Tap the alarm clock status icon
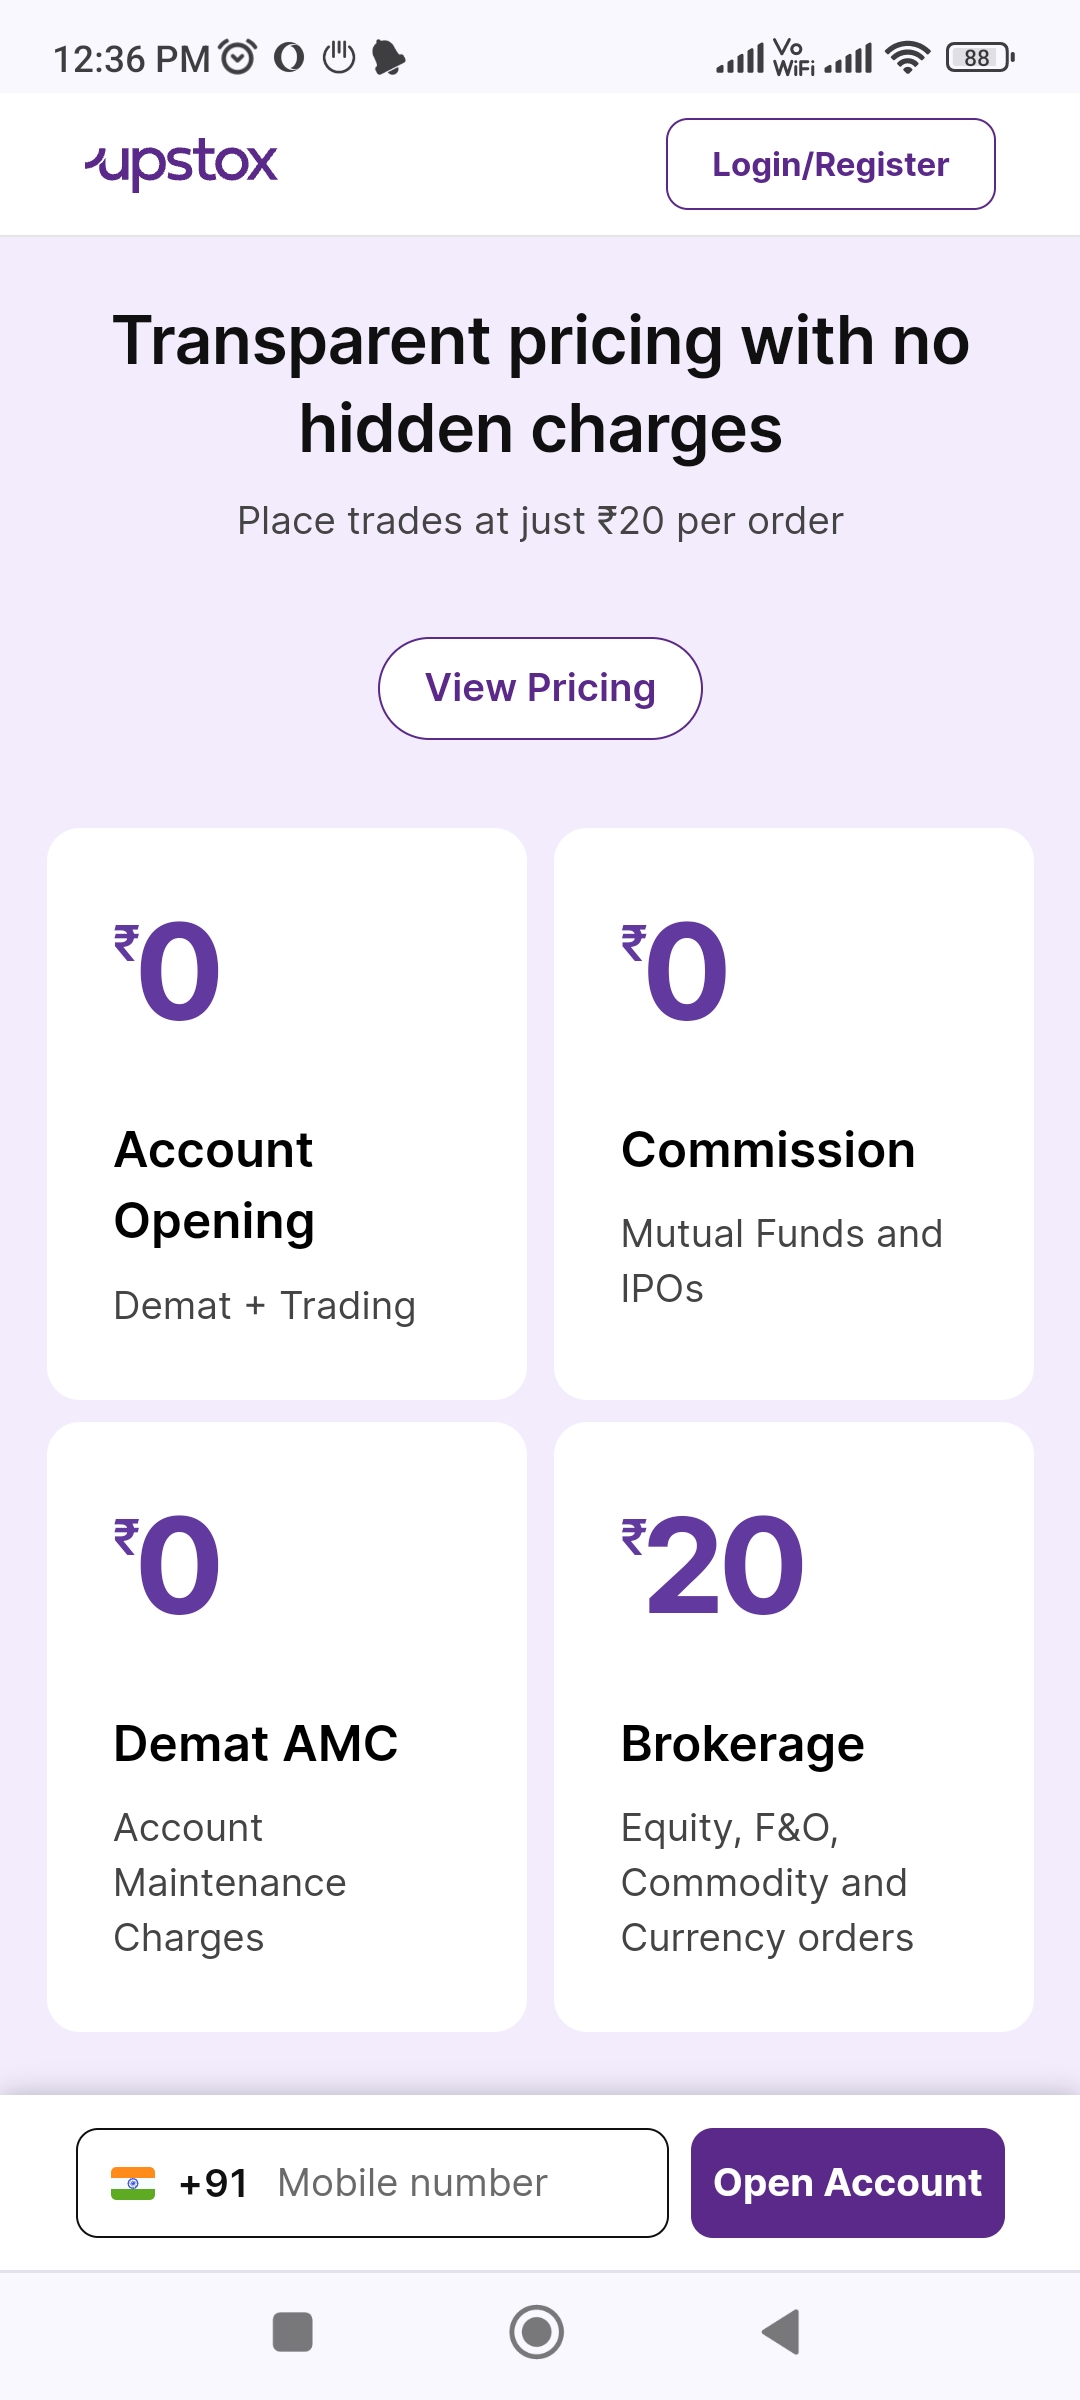Viewport: 1080px width, 2400px height. [238, 58]
